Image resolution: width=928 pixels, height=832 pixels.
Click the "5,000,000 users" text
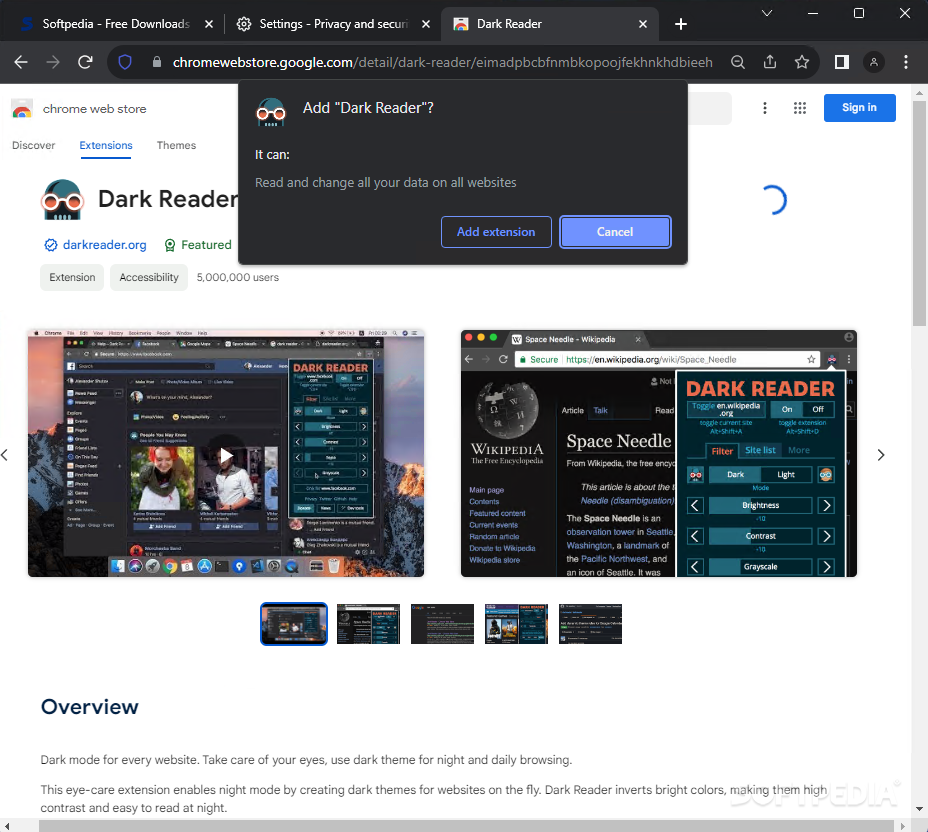237,278
